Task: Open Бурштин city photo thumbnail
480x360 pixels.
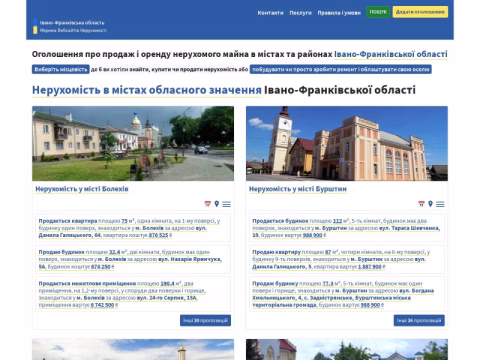Action: coord(347,143)
